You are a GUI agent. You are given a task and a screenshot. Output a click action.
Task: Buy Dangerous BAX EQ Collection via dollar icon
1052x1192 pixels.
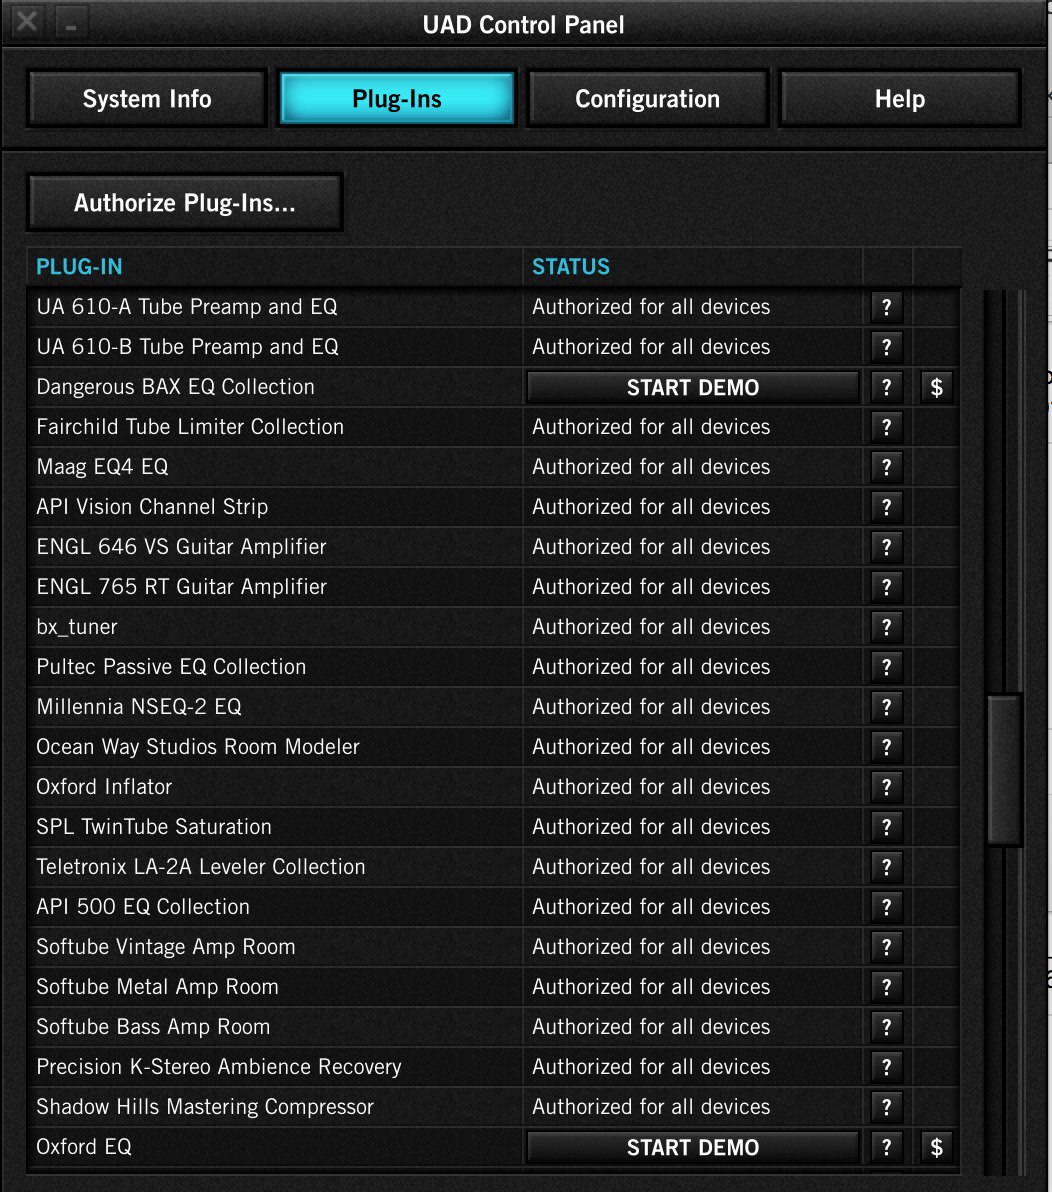[936, 388]
